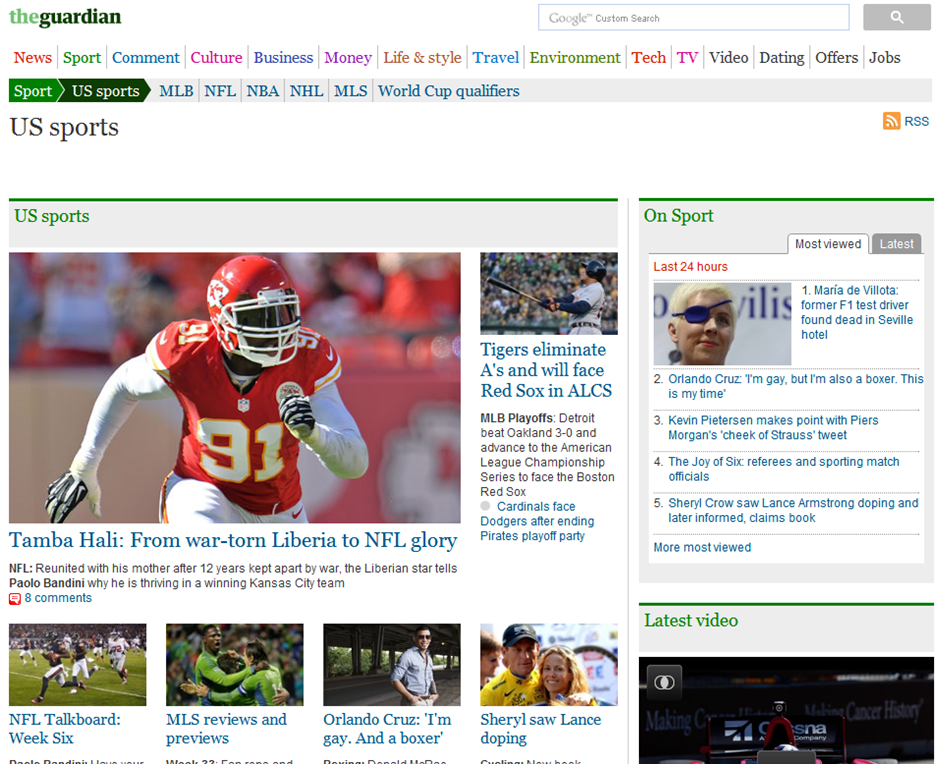Click the On Sport panel heading
Image resolution: width=944 pixels, height=764 pixels.
(x=678, y=216)
